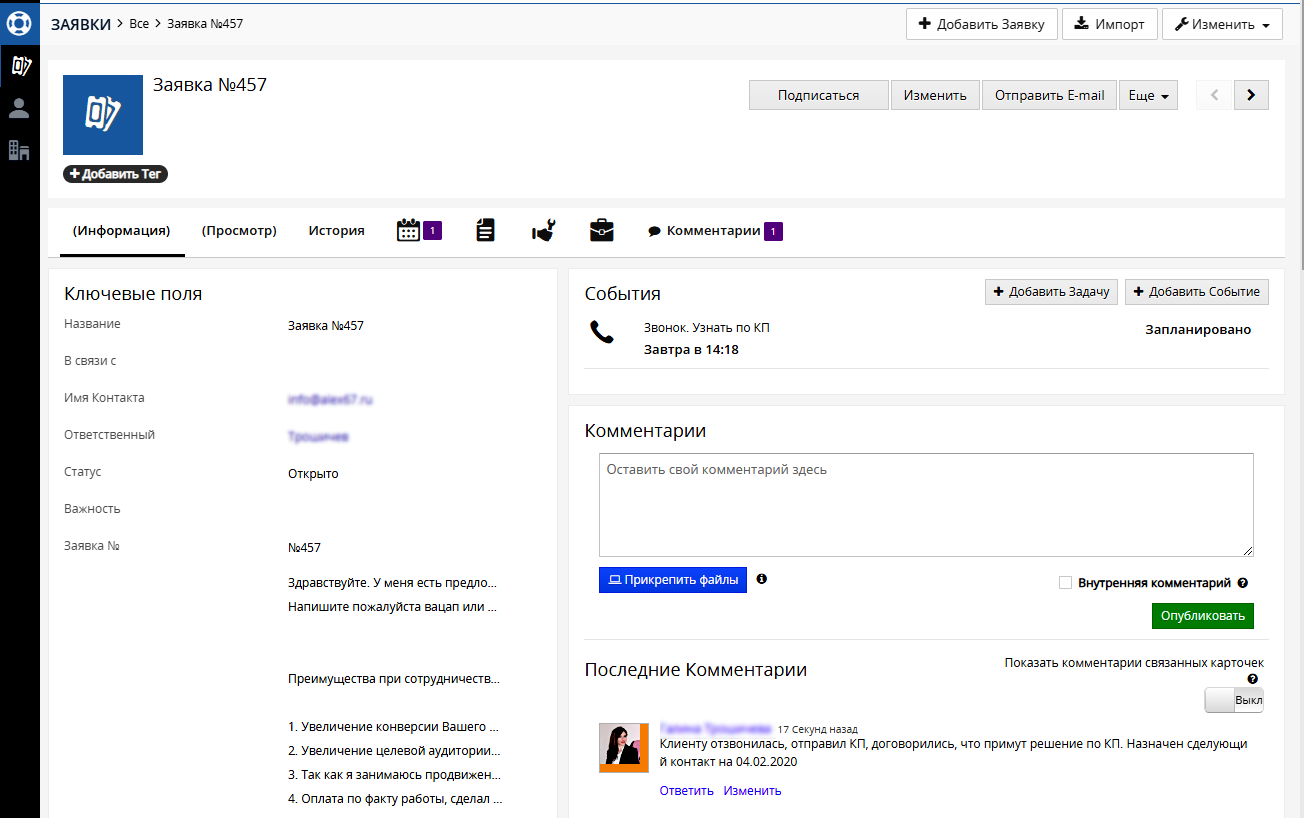The width and height of the screenshot is (1304, 818).
Task: Expand the Еще dropdown menu
Action: 1148,96
